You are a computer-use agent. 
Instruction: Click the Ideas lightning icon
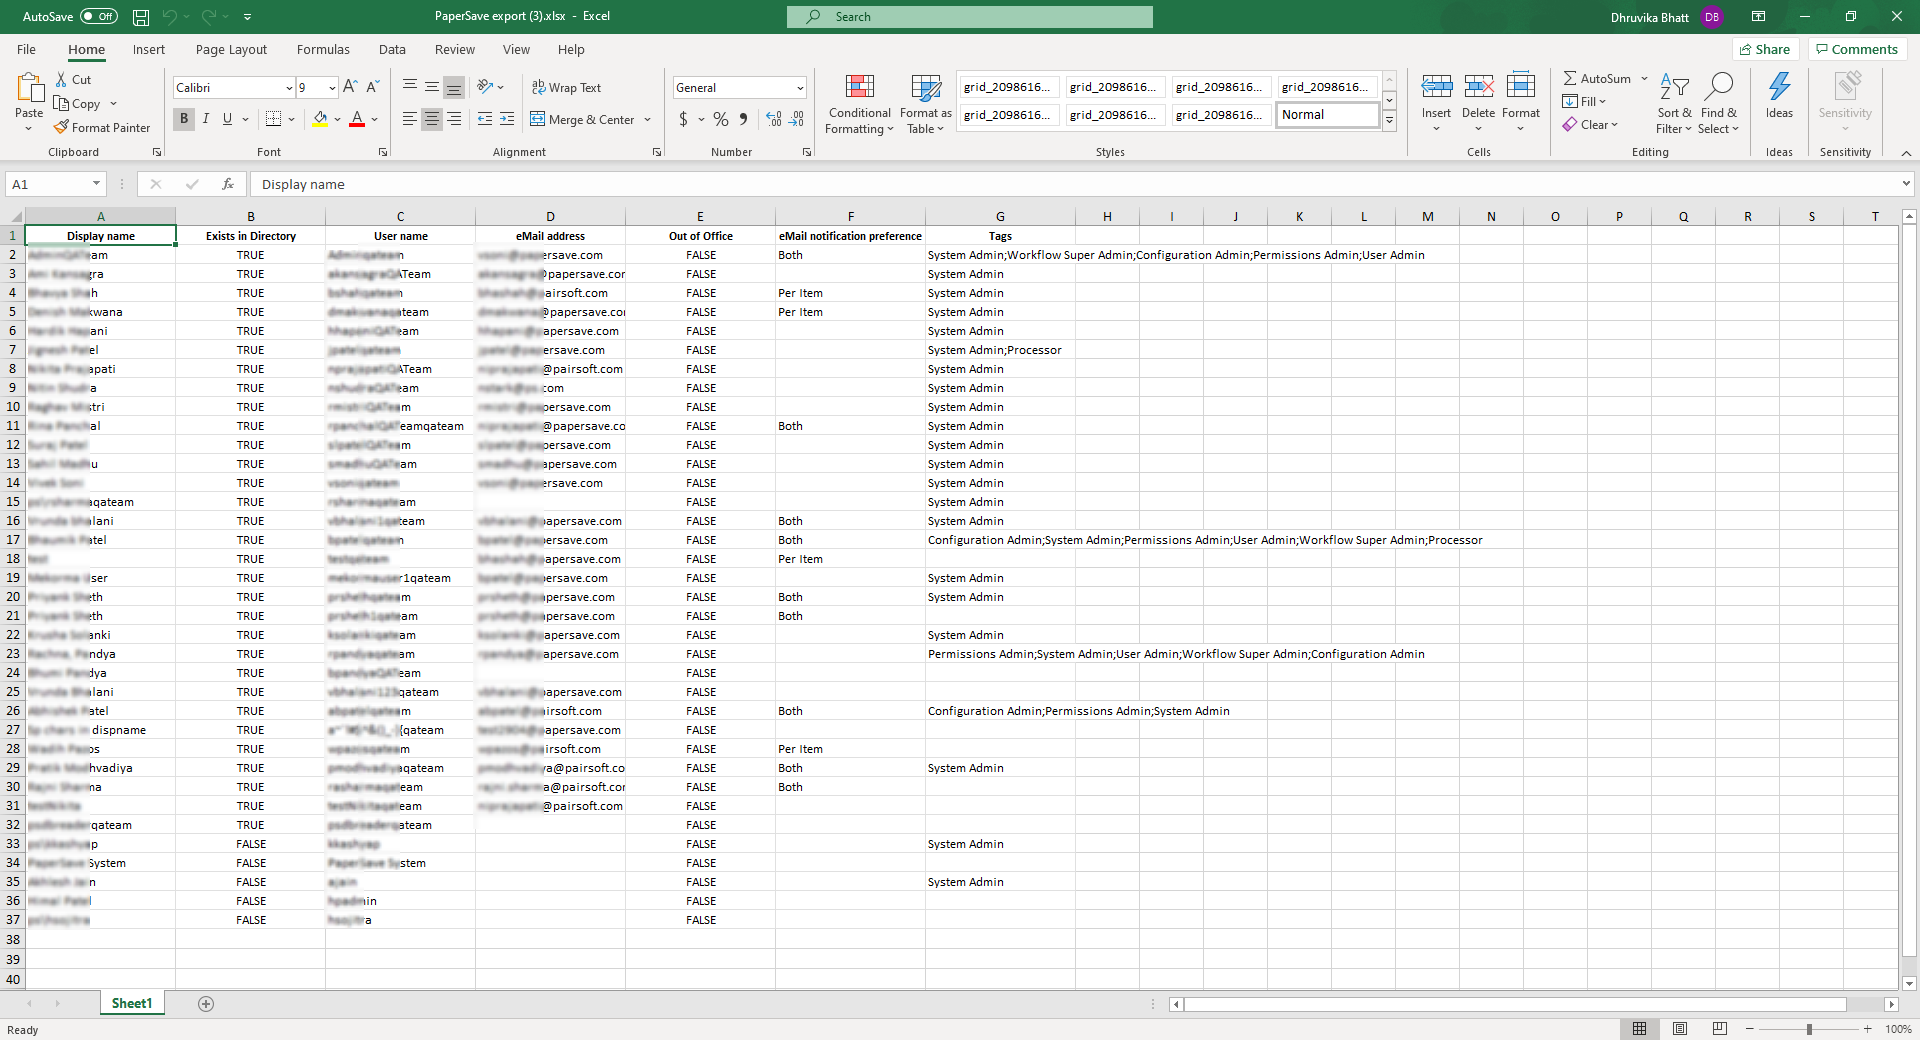pos(1779,88)
